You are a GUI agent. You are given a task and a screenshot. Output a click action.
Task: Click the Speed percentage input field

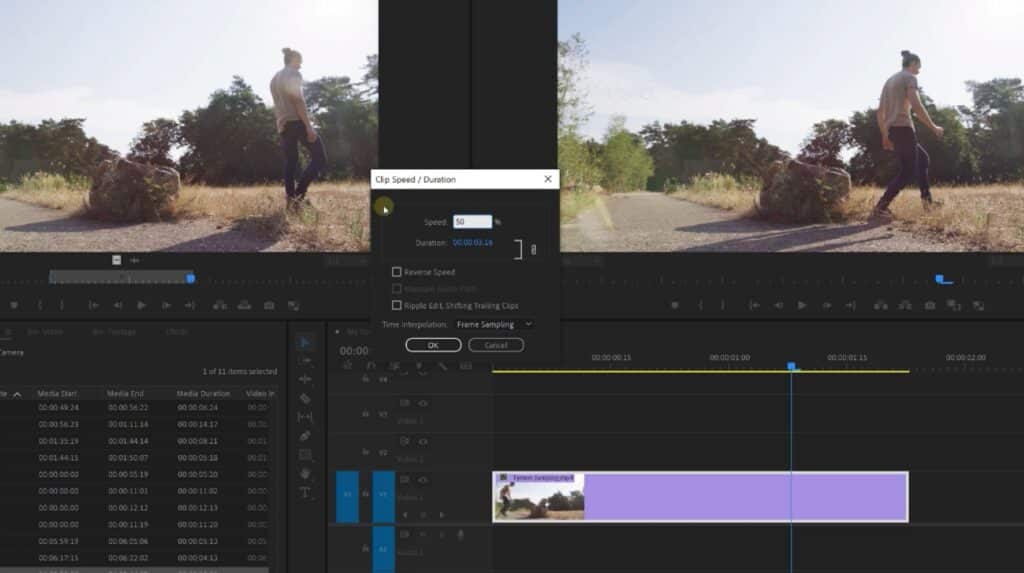tap(471, 222)
